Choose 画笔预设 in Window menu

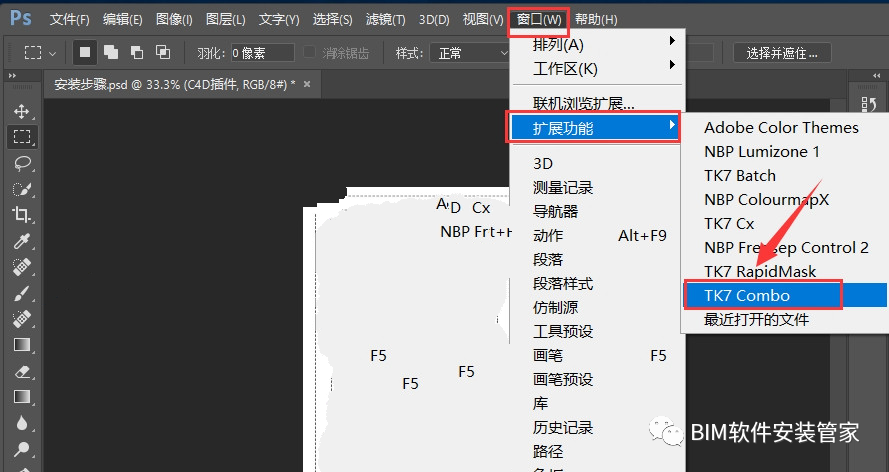click(x=598, y=379)
